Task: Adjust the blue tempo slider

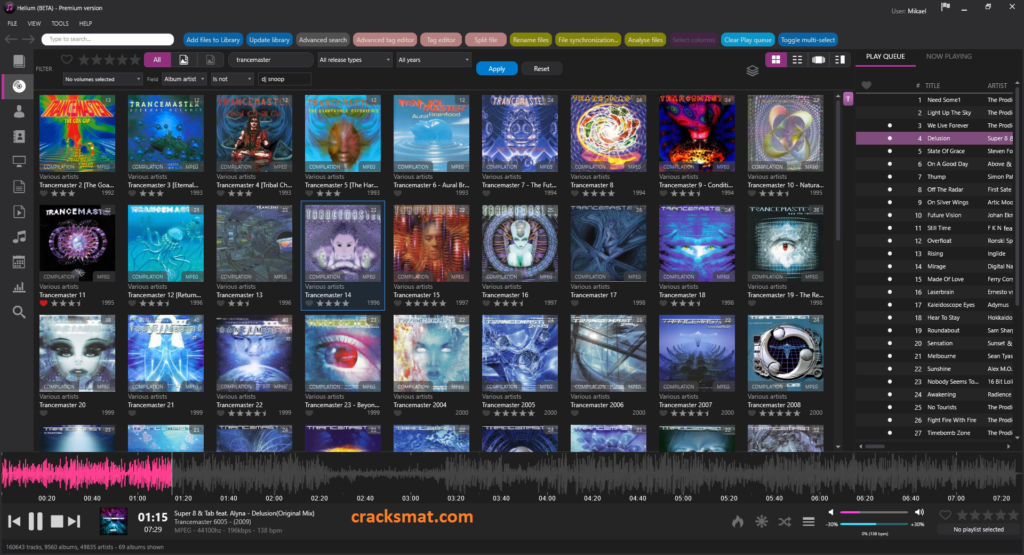Action: pyautogui.click(x=874, y=524)
